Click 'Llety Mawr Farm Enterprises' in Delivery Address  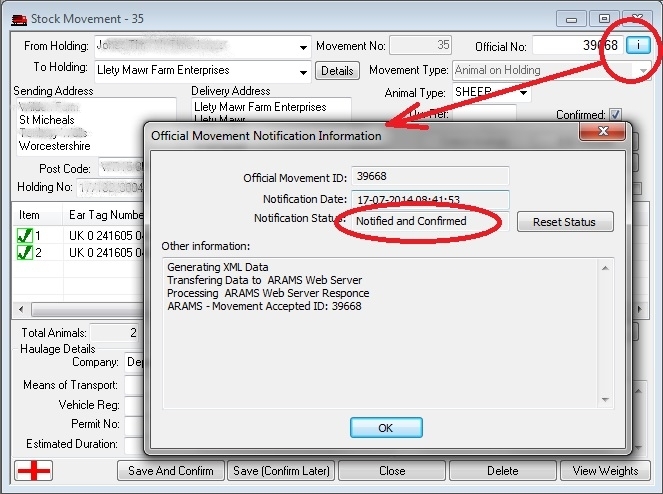coord(260,107)
